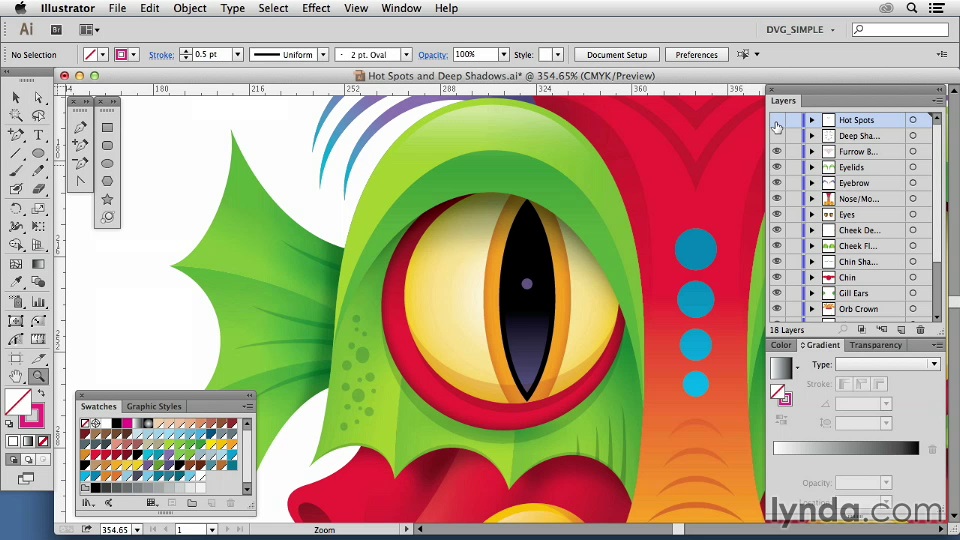This screenshot has height=540, width=960.
Task: Pick the Lasso tool
Action: click(38, 116)
